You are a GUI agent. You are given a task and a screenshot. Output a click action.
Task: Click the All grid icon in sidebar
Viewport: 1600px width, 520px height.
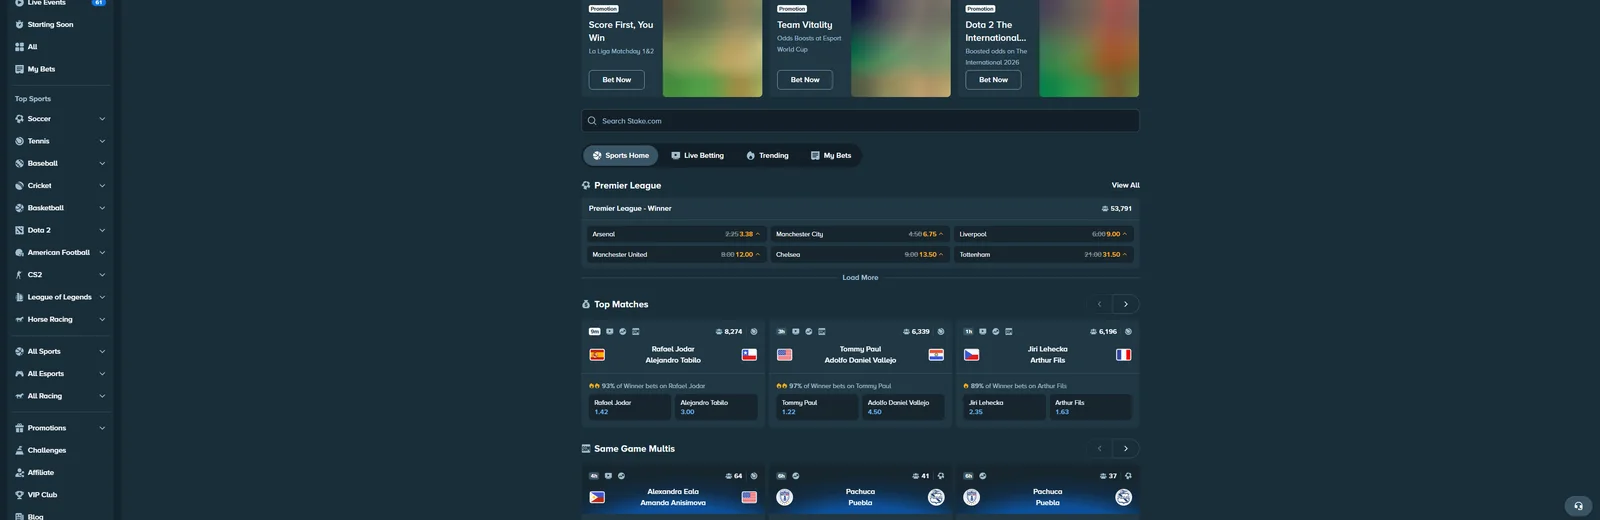tap(19, 47)
